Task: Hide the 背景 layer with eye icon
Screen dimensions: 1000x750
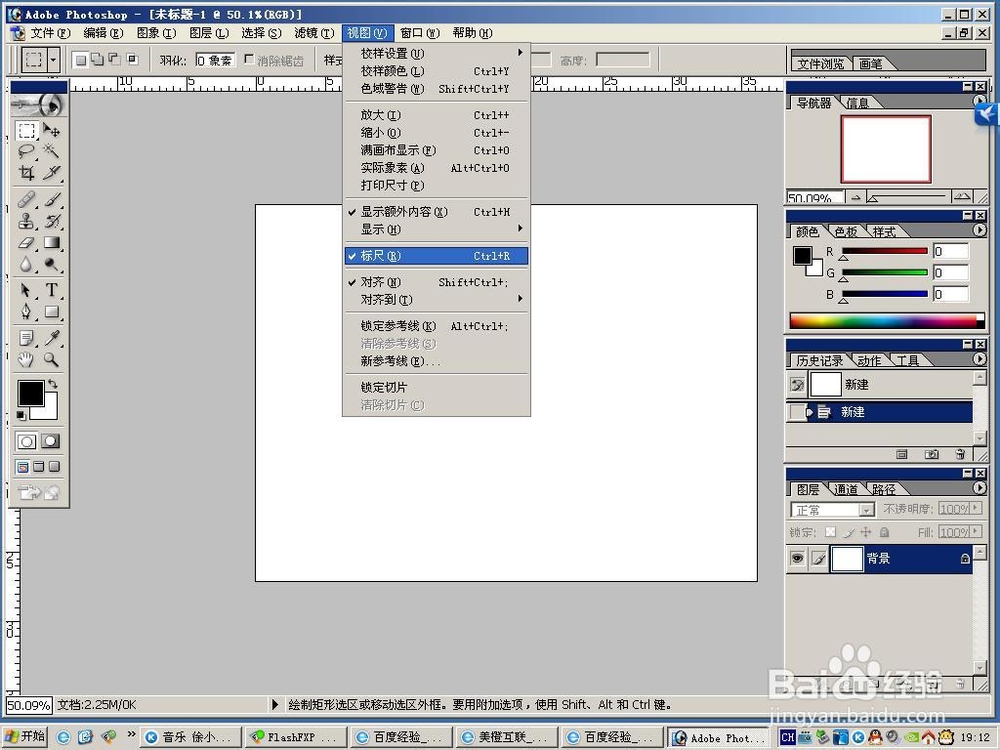Action: (x=797, y=559)
